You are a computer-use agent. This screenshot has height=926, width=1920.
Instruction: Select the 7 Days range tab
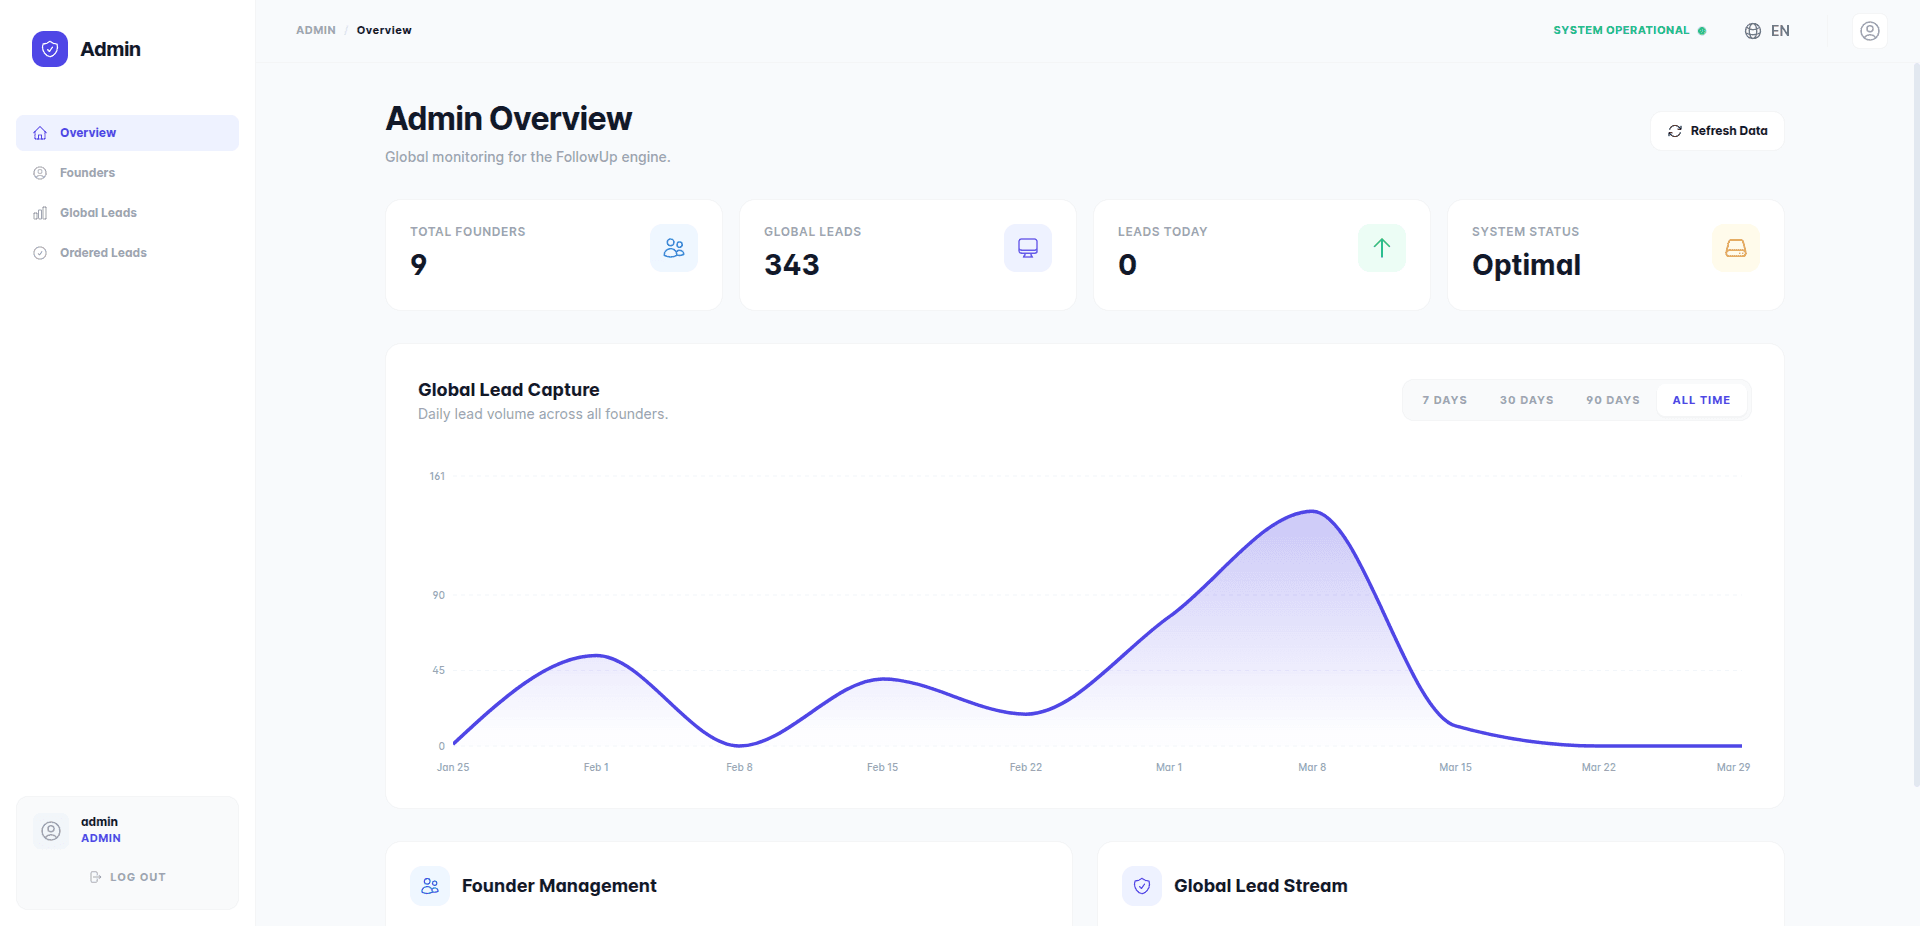(x=1444, y=400)
